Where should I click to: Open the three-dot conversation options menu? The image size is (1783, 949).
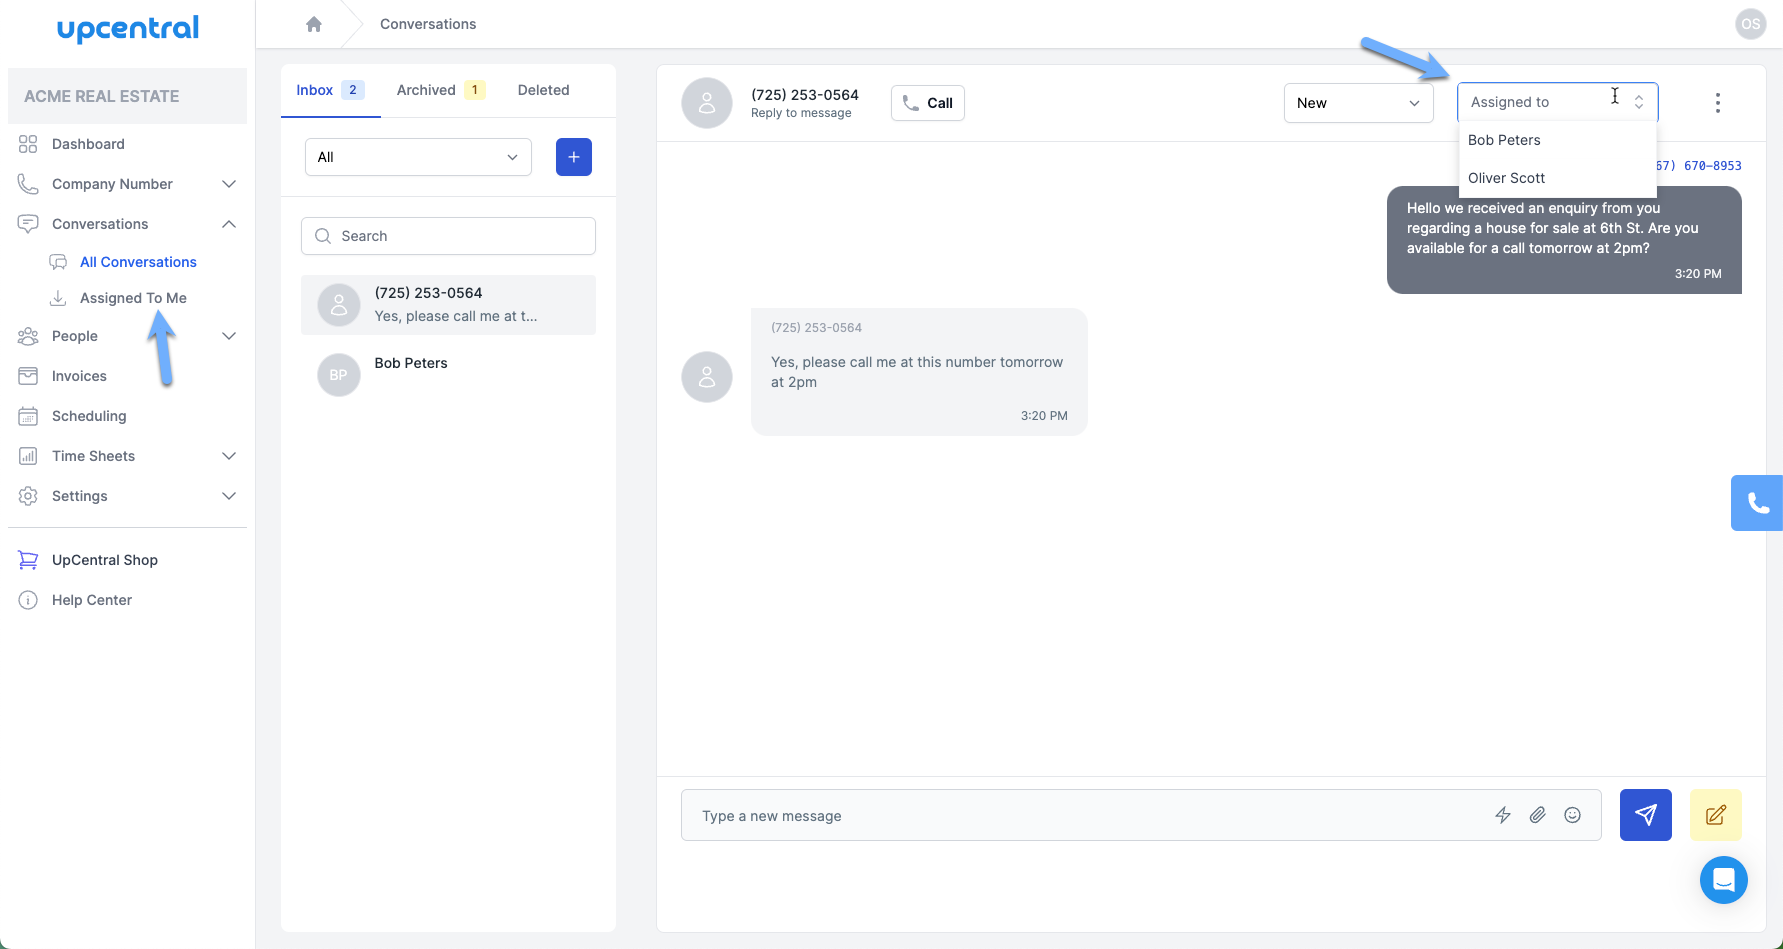pyautogui.click(x=1717, y=102)
